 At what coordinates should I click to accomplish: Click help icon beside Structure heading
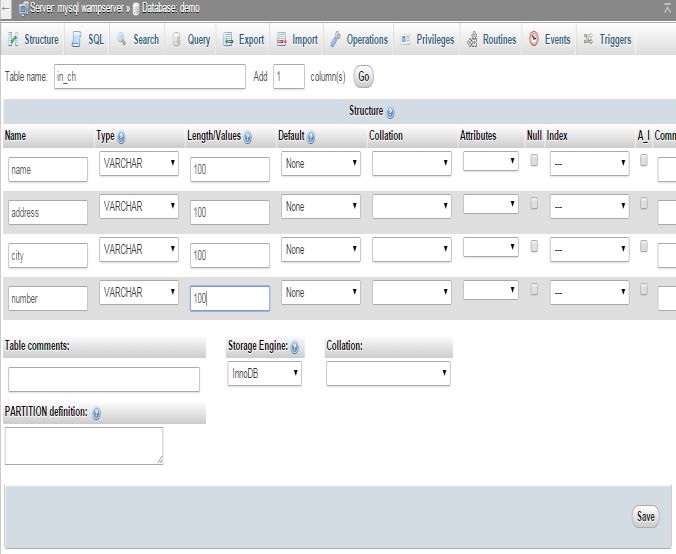390,113
